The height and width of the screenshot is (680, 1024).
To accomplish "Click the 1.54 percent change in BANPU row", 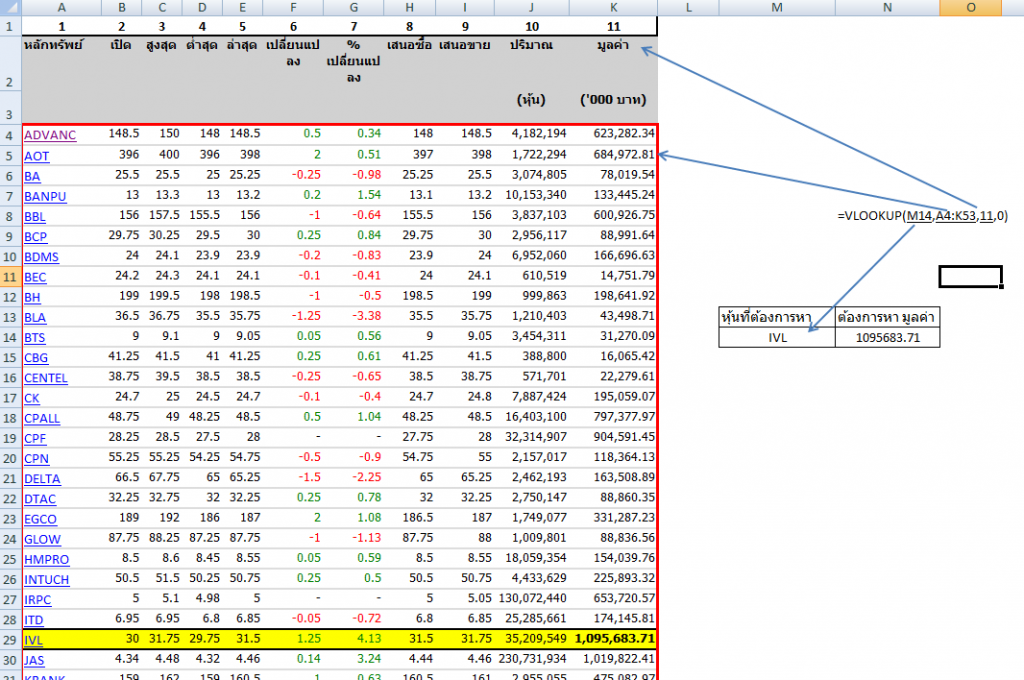I will (x=353, y=195).
